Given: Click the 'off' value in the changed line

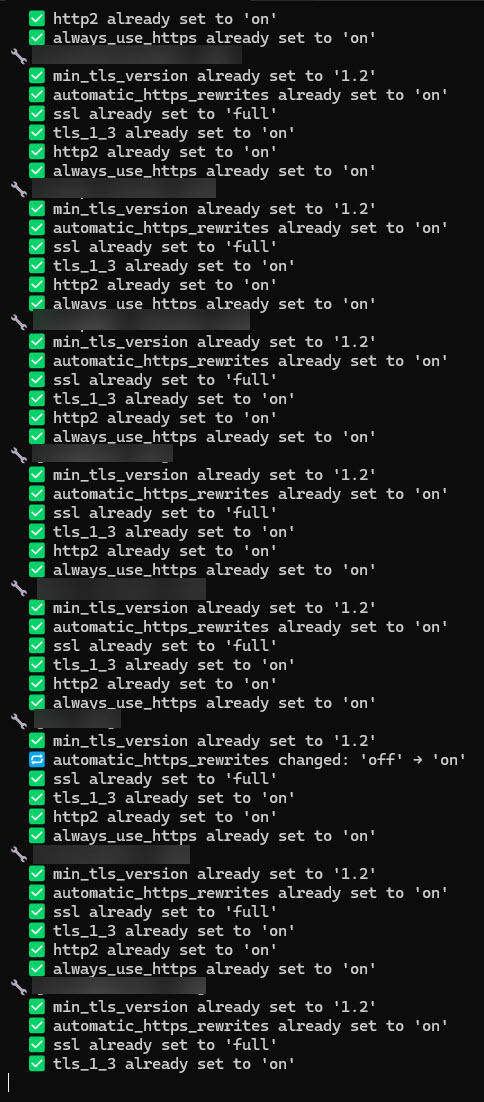Looking at the screenshot, I should (x=385, y=760).
